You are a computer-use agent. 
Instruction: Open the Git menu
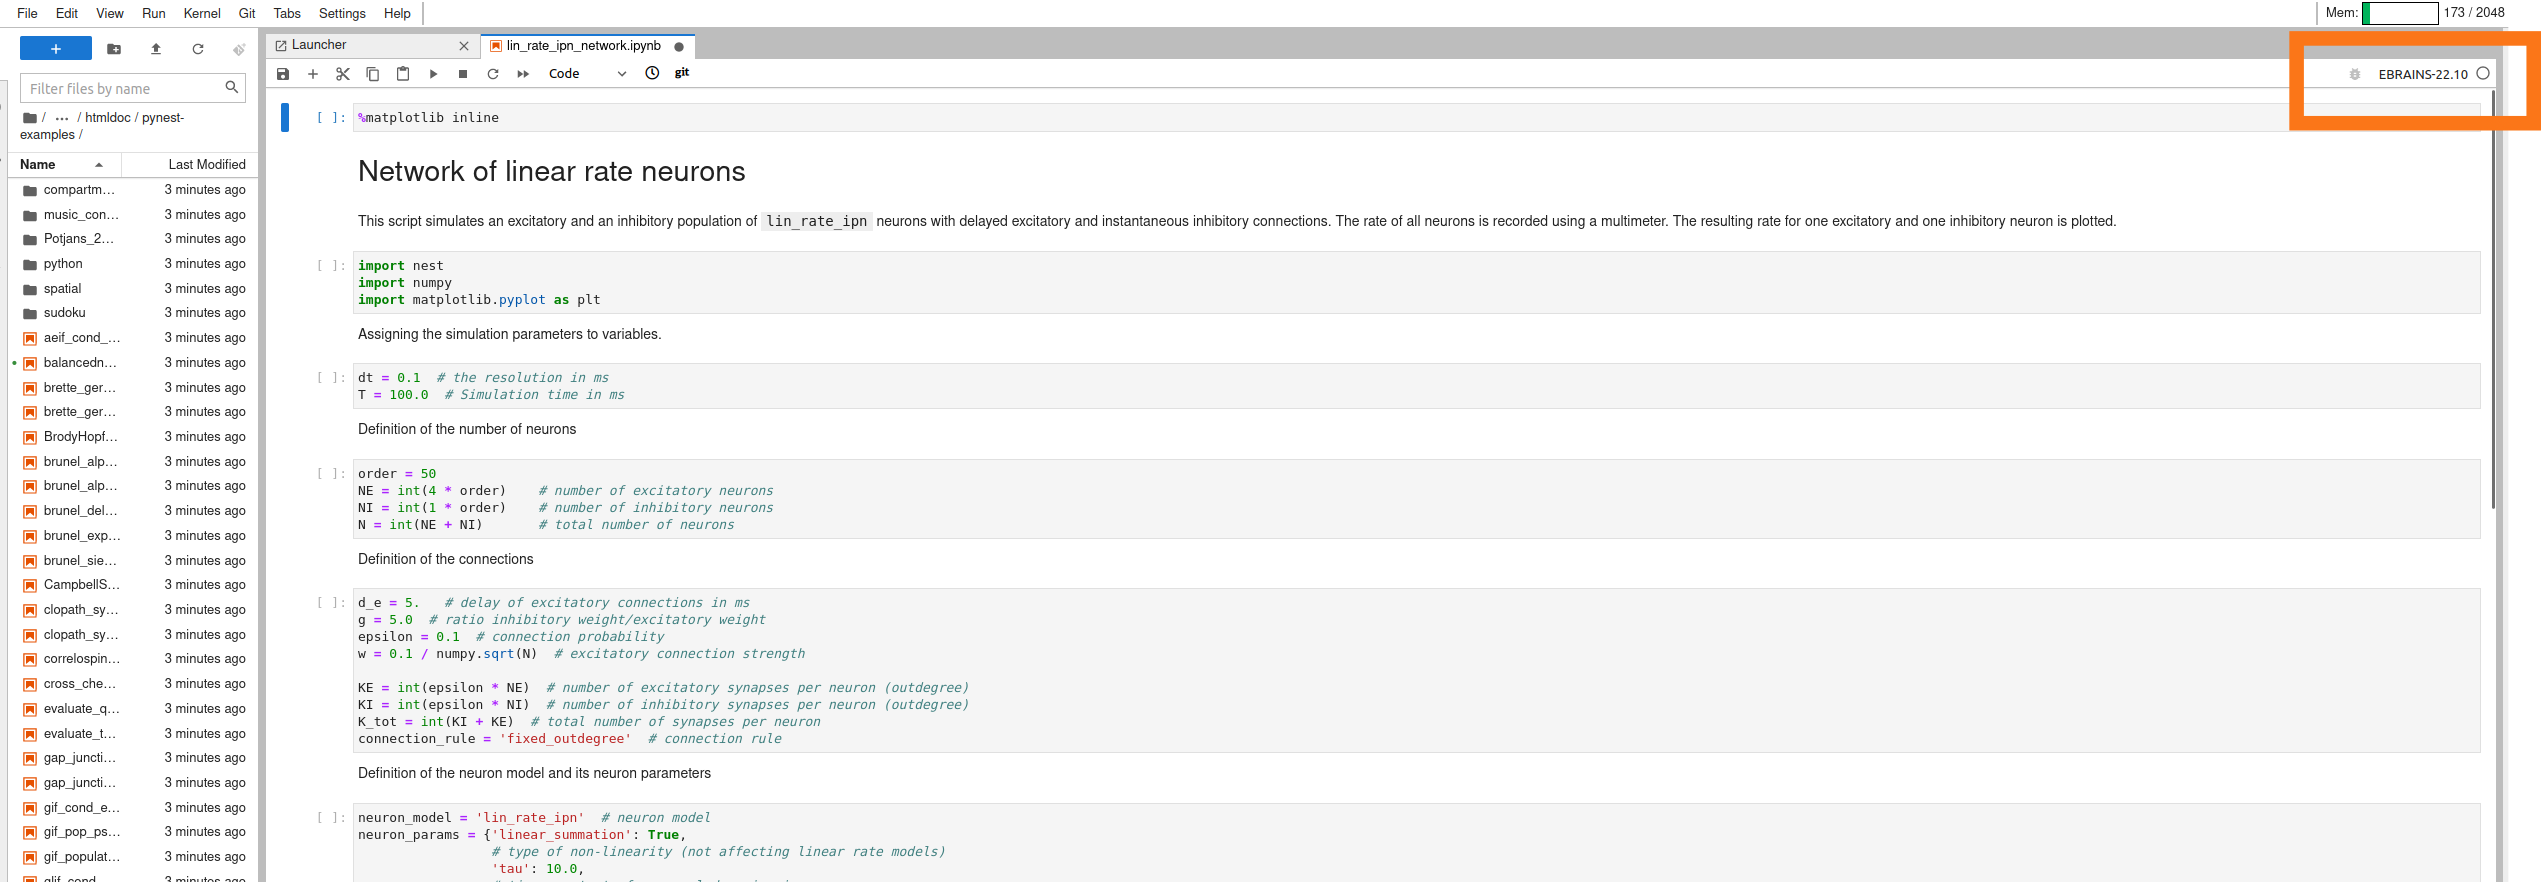247,13
